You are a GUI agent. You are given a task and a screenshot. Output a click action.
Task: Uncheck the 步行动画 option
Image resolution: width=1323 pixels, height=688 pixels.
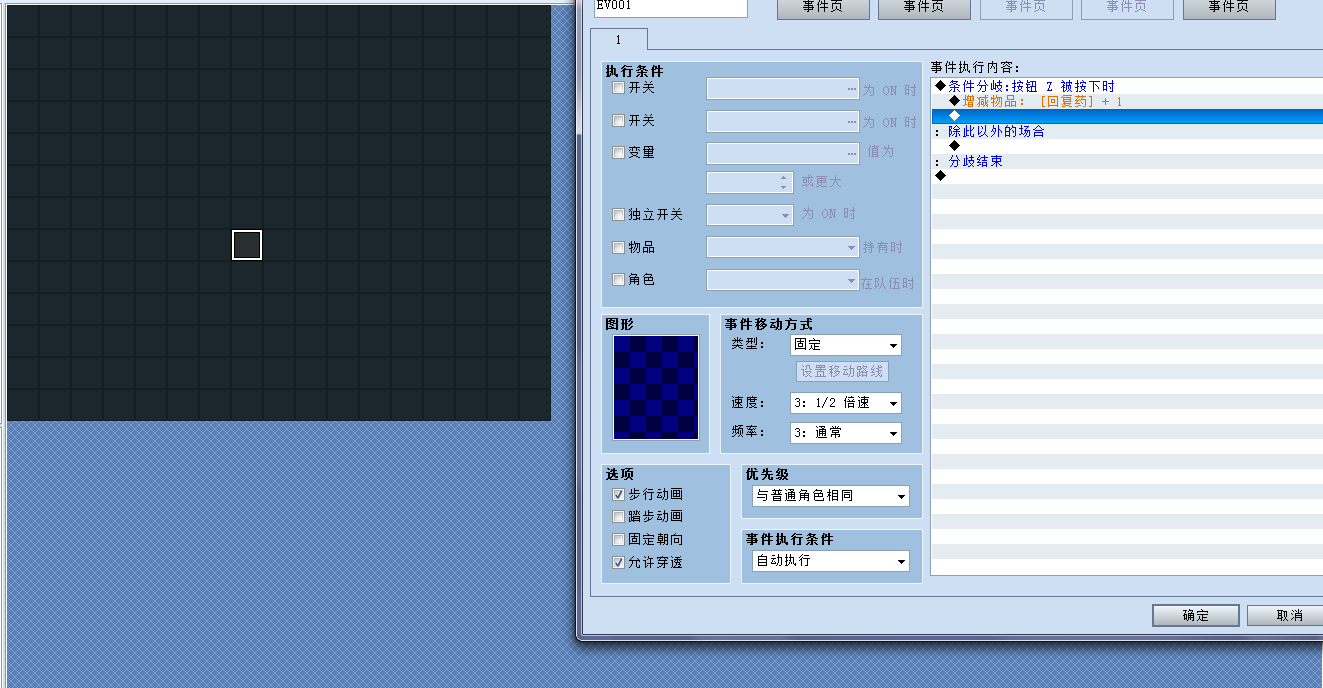point(618,495)
